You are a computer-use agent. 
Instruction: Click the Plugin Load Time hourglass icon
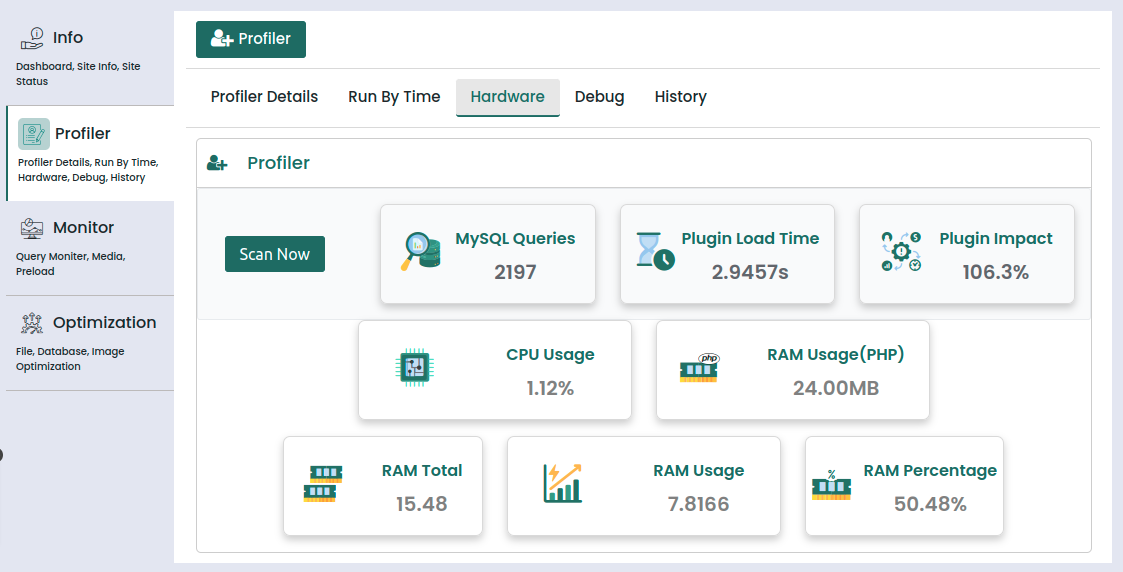[655, 251]
